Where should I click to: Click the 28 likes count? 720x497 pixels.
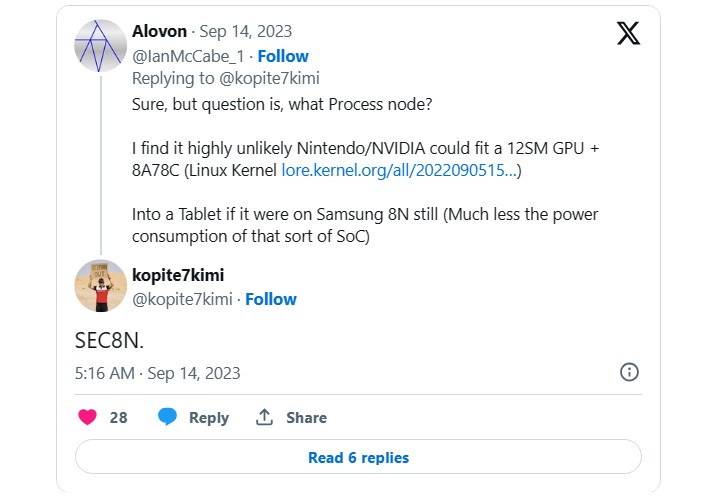tap(118, 418)
